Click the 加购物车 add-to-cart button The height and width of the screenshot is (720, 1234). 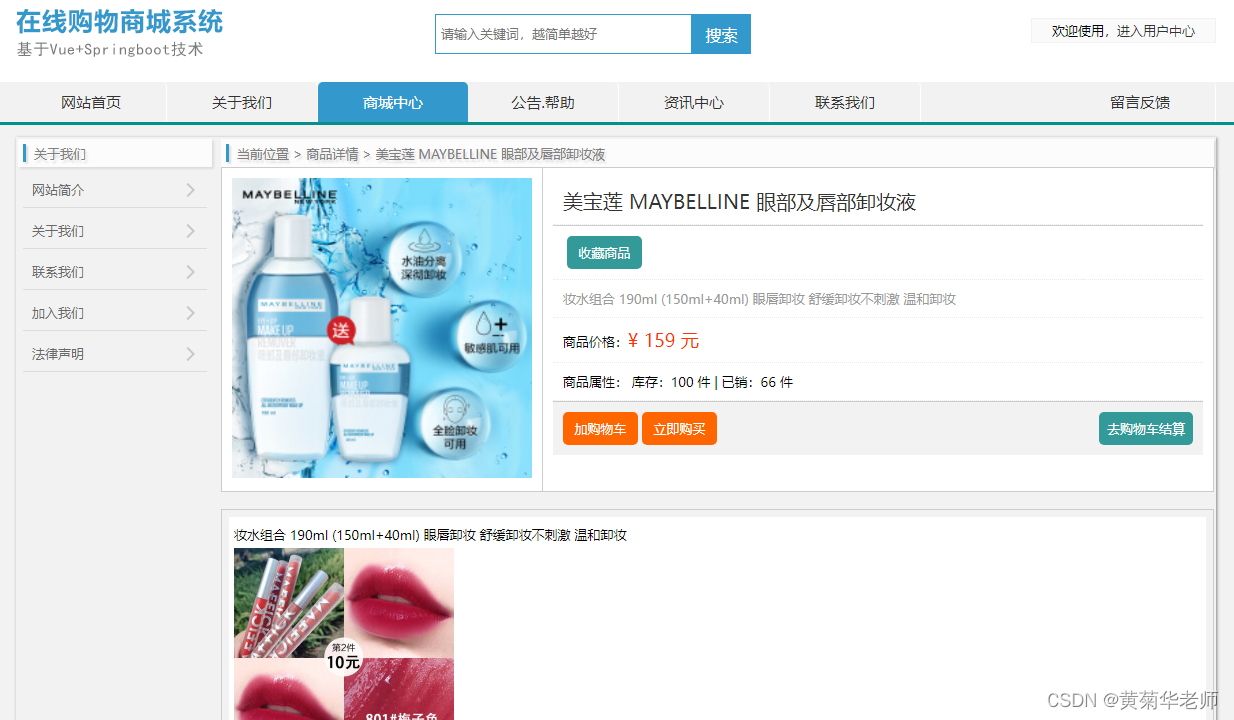[x=600, y=429]
